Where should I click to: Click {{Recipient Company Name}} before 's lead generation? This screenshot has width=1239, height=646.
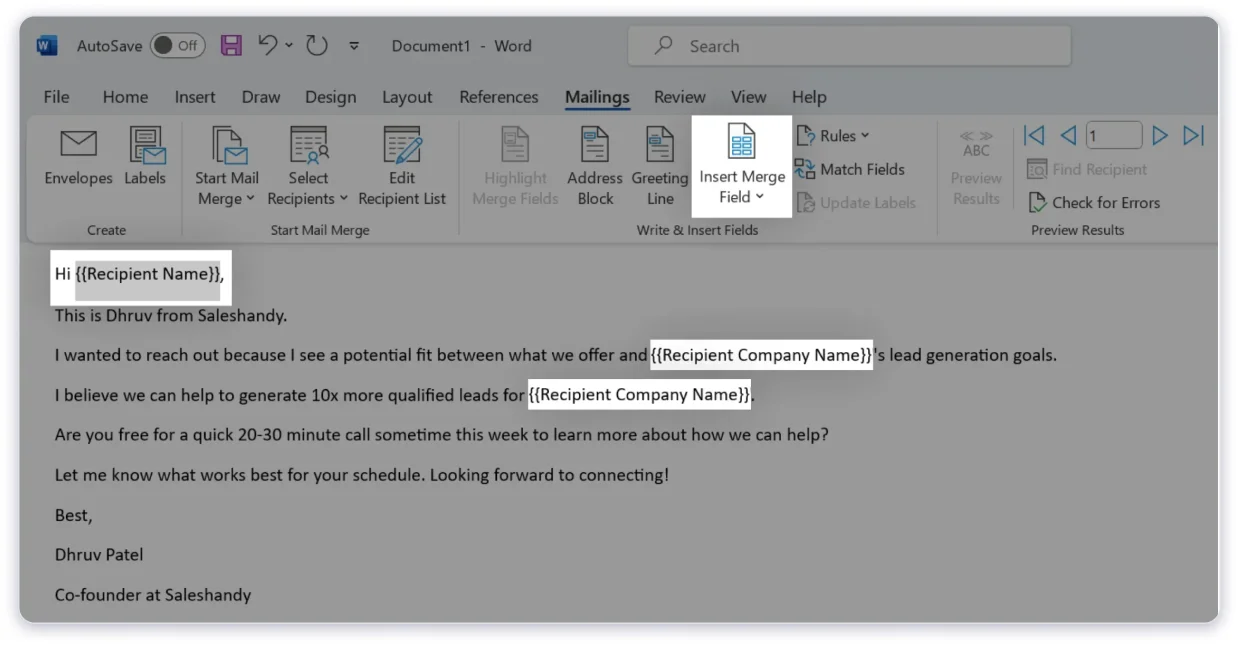coord(761,355)
